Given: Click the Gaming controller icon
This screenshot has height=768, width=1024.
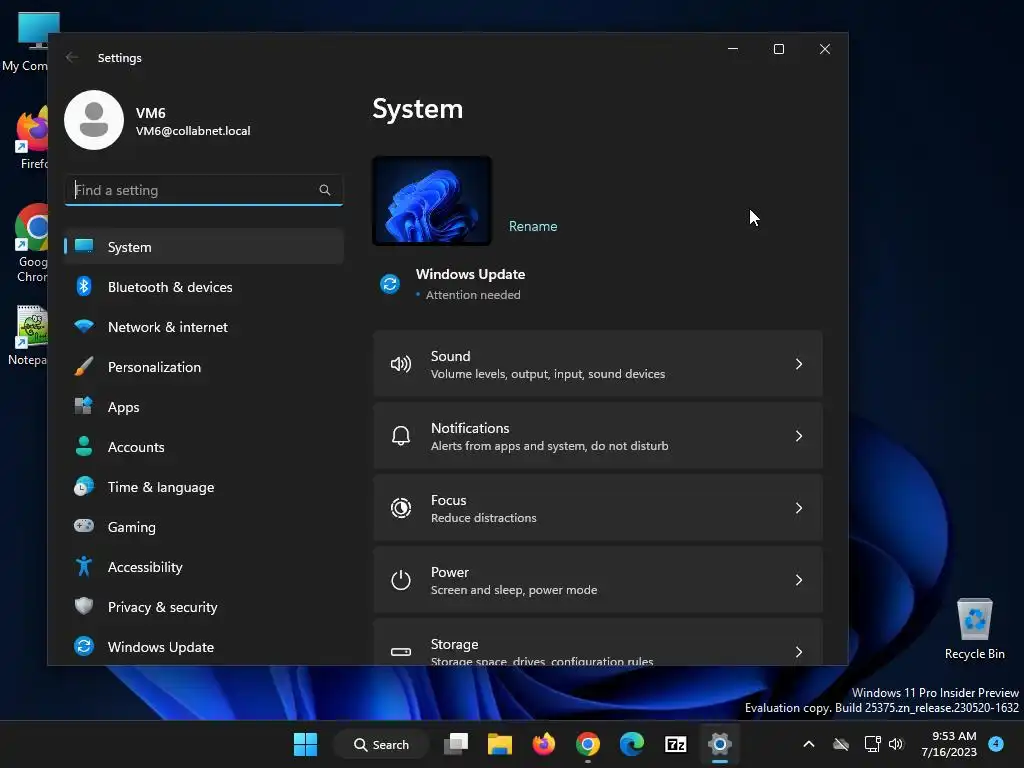Looking at the screenshot, I should click(84, 526).
